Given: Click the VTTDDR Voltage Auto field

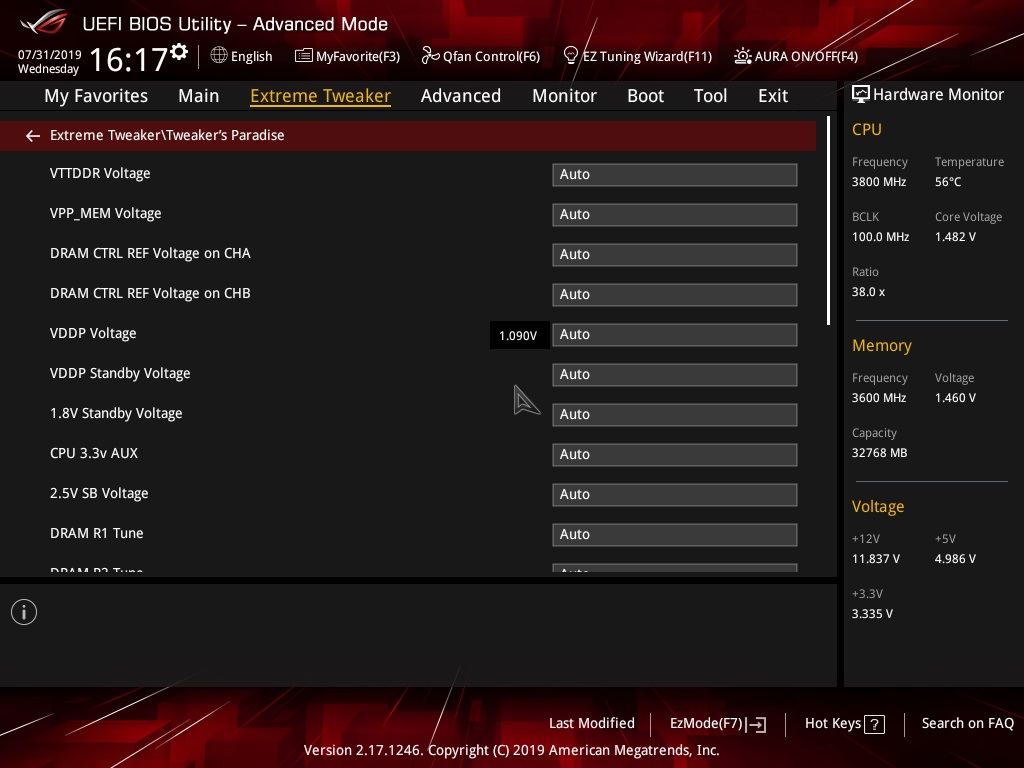Looking at the screenshot, I should tap(675, 174).
